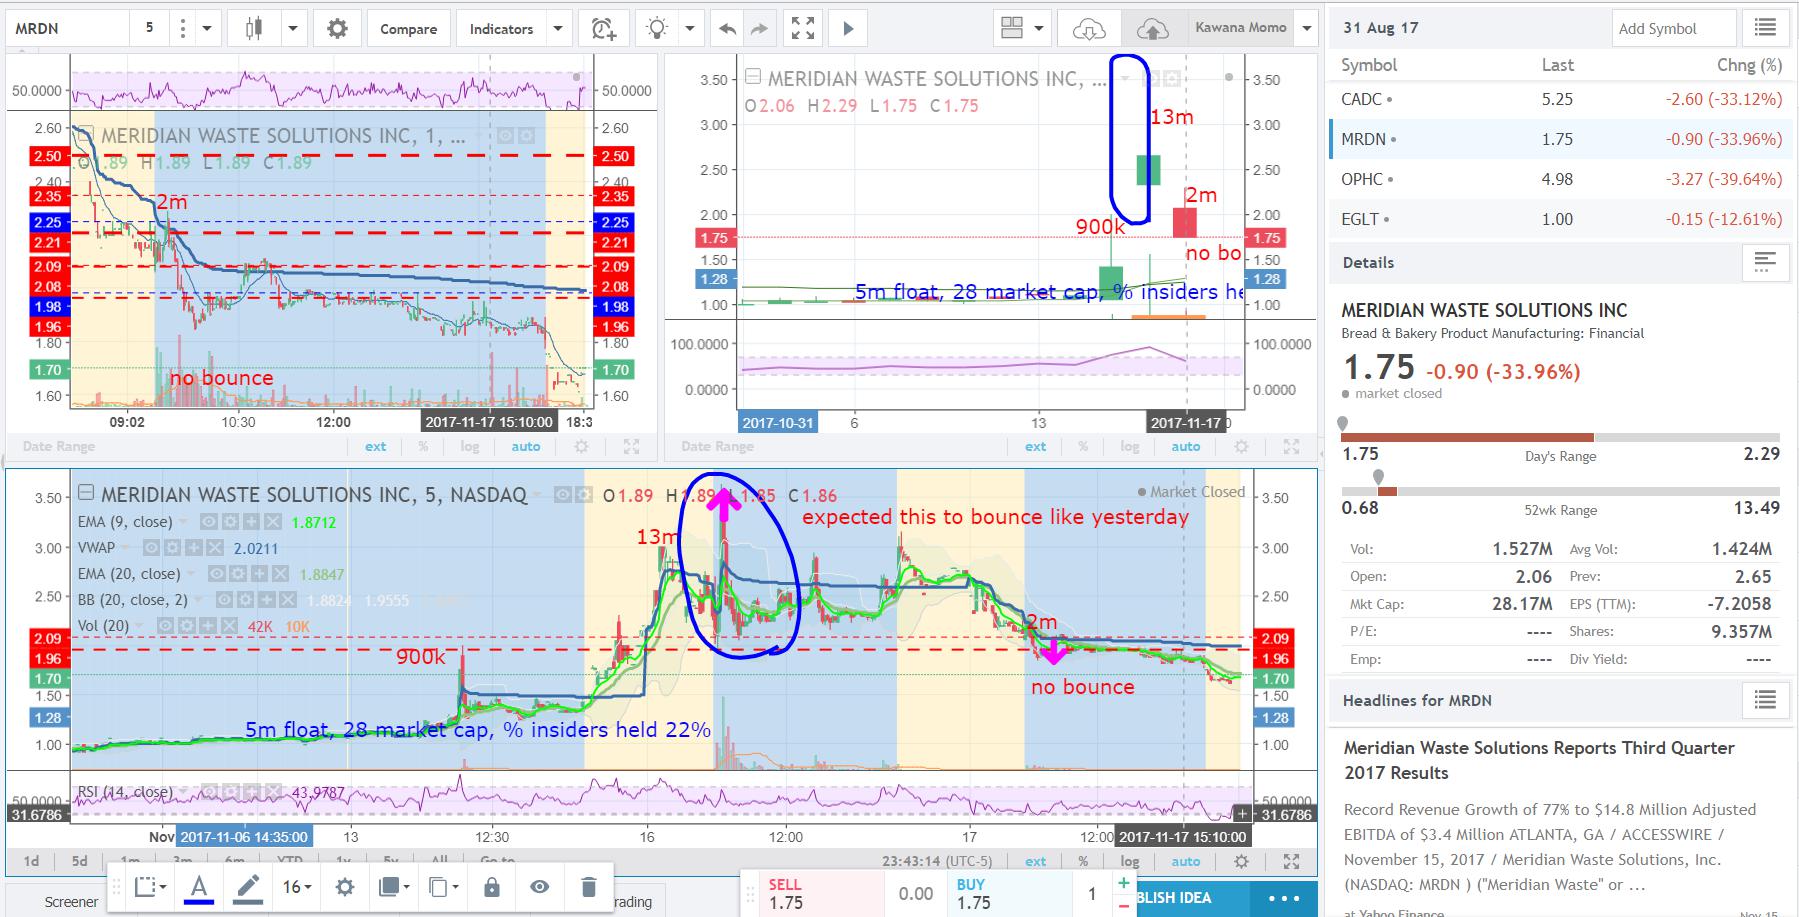Load chart layout from cloud
The height and width of the screenshot is (917, 1799).
pyautogui.click(x=1088, y=29)
